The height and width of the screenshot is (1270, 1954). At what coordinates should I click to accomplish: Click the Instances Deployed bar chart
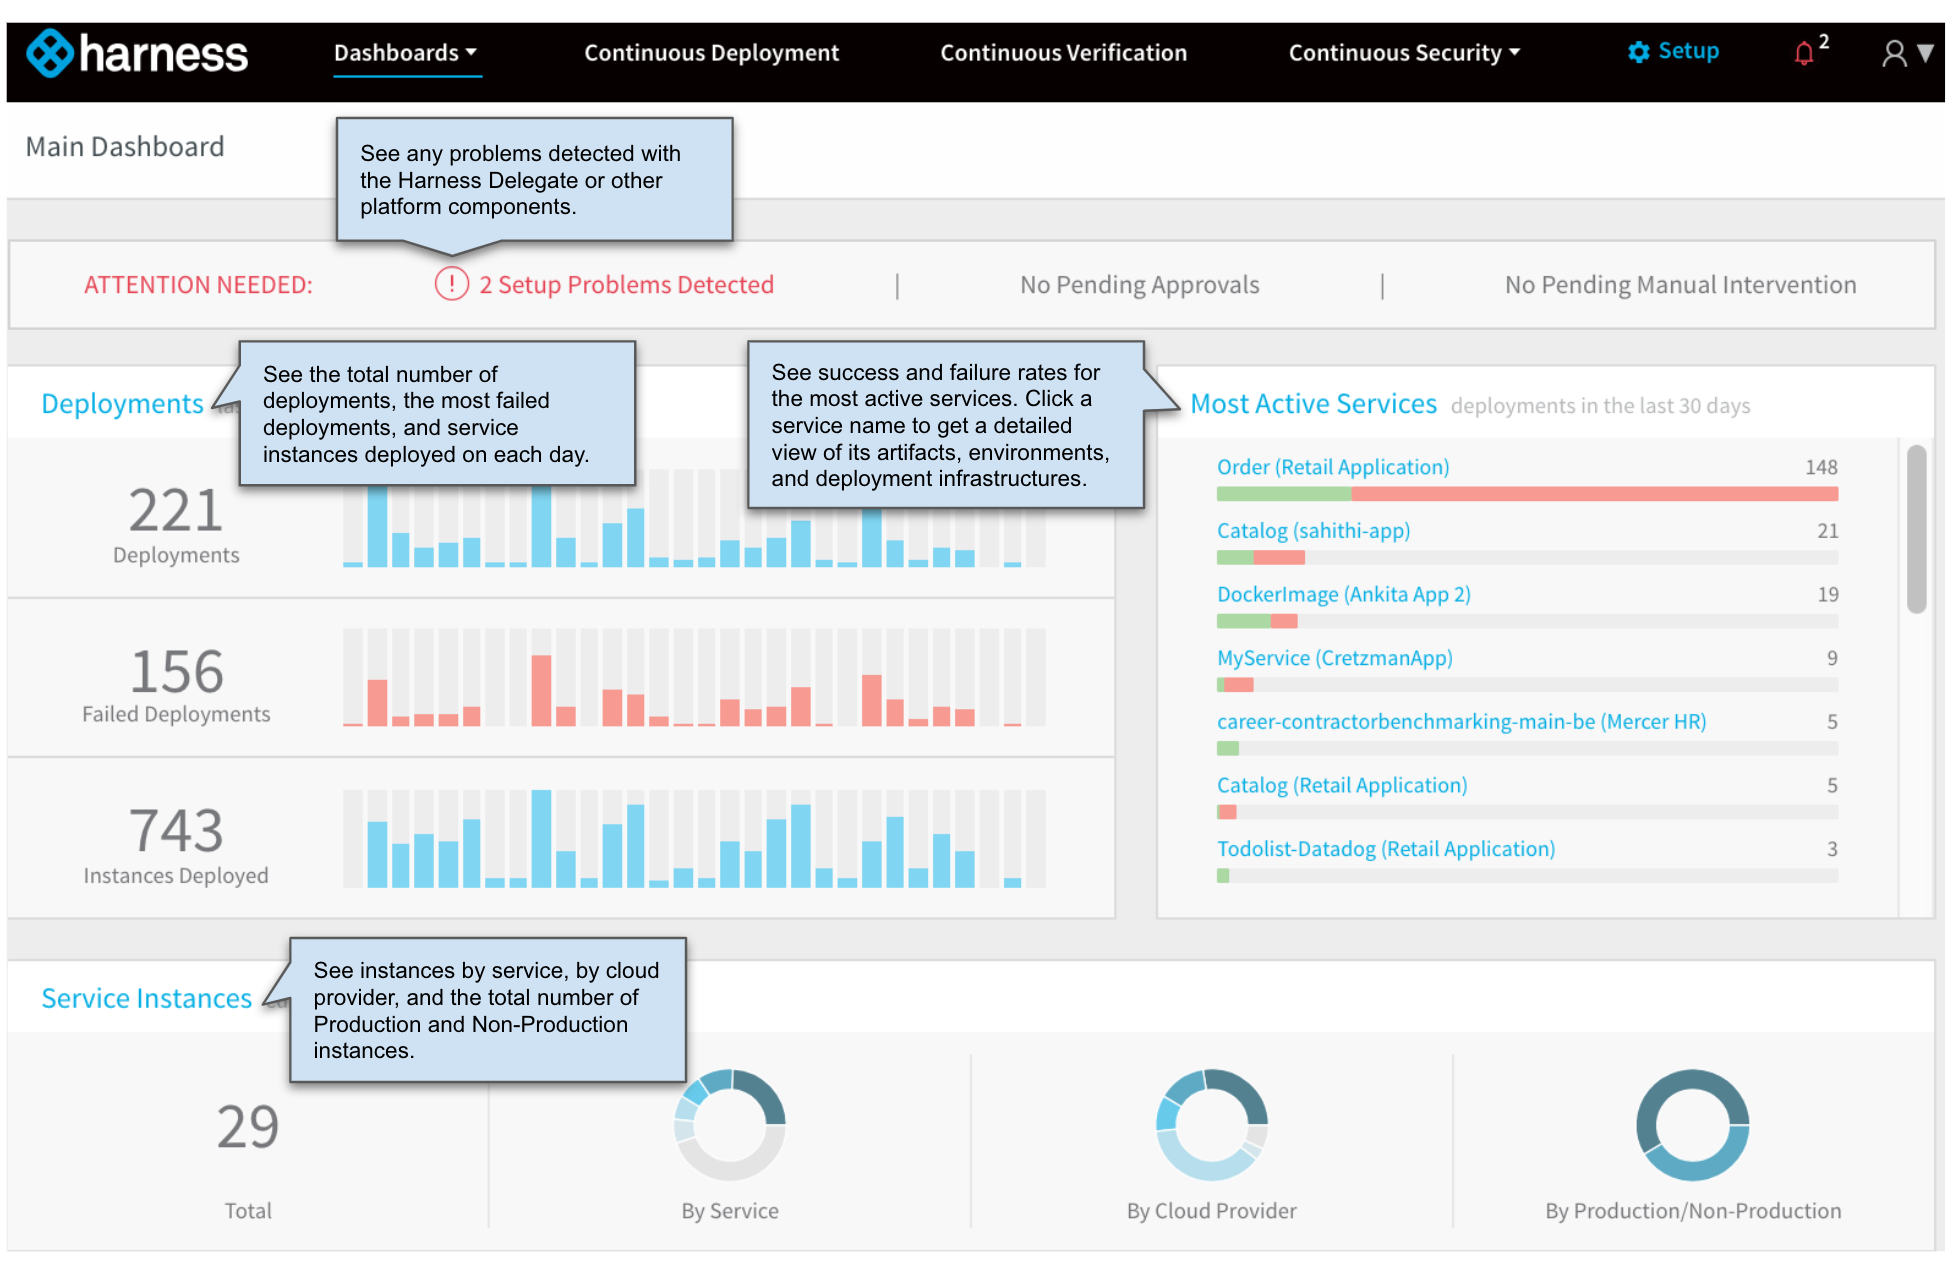(694, 838)
